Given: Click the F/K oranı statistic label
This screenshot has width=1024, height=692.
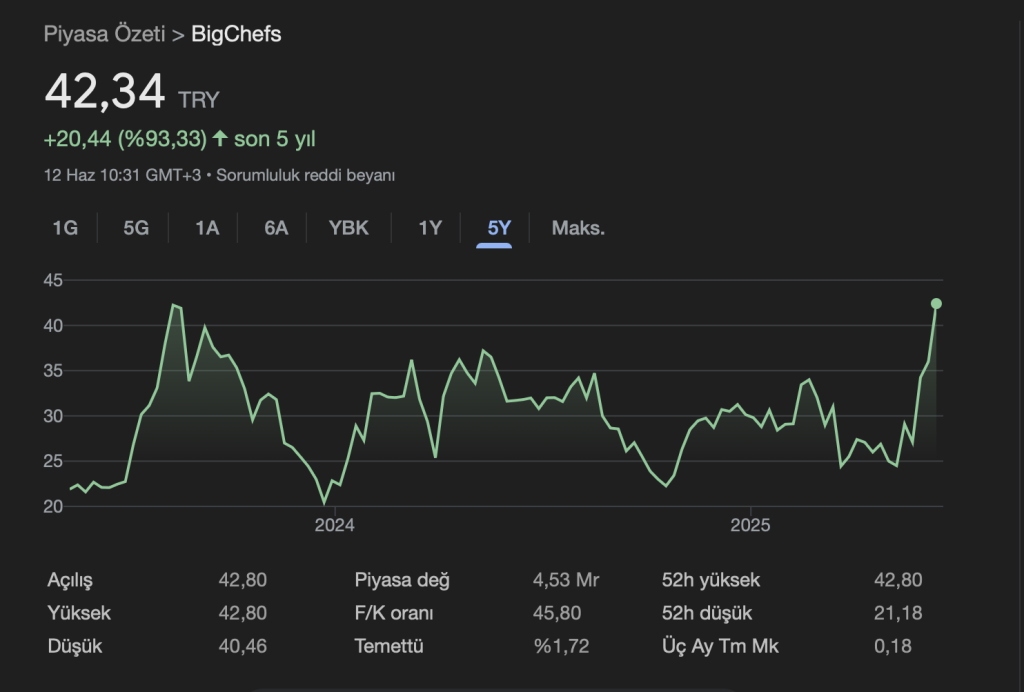Looking at the screenshot, I should coord(394,613).
